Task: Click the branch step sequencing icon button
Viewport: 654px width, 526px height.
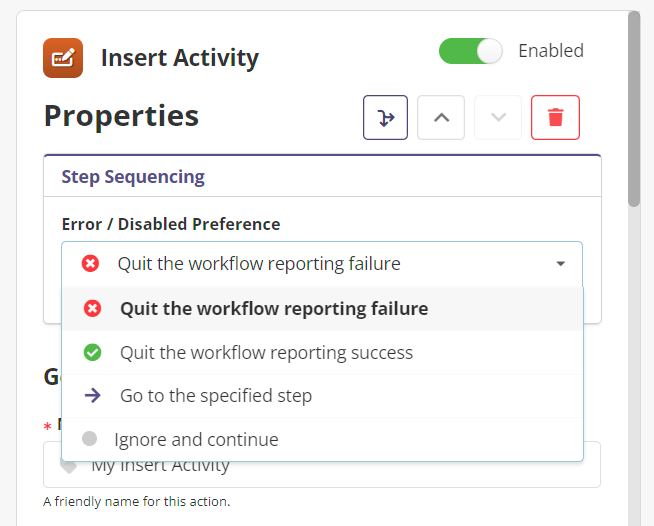Action: (x=386, y=118)
